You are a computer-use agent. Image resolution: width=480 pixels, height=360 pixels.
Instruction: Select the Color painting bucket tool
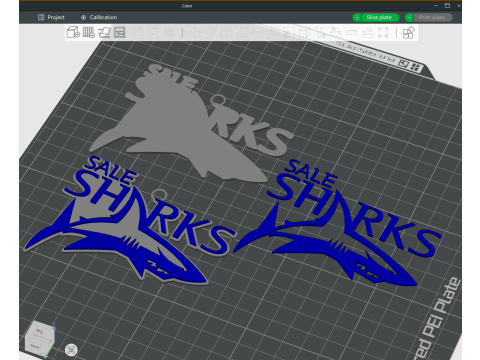click(335, 32)
